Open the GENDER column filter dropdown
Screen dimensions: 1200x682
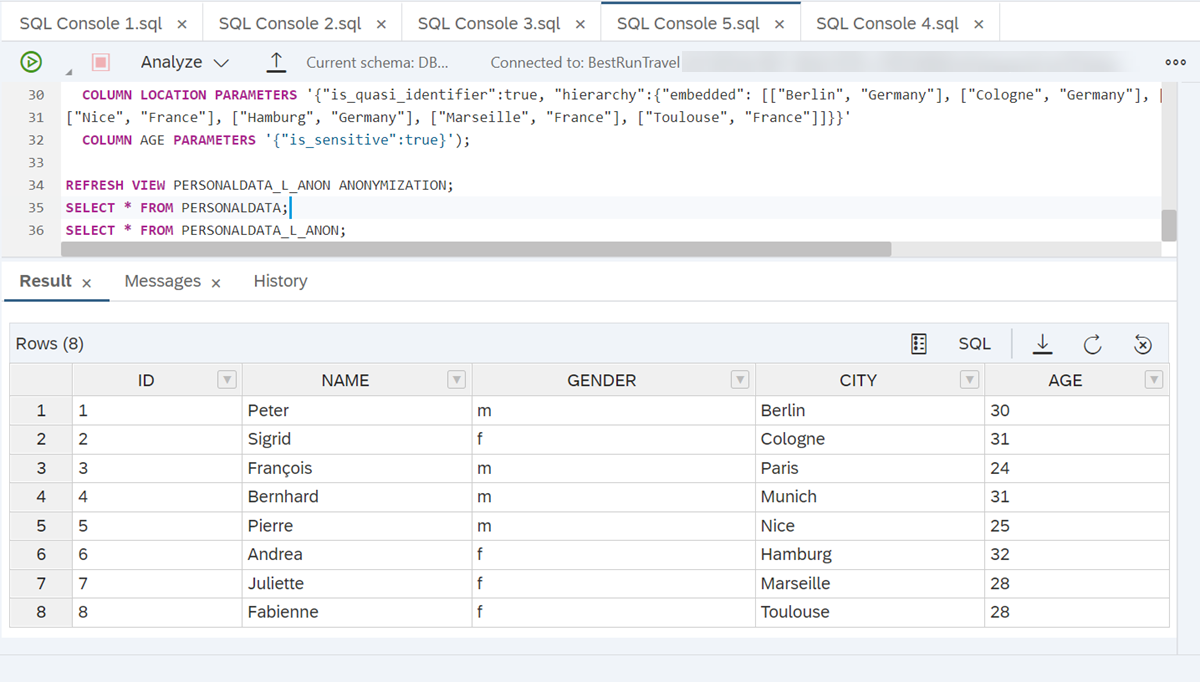click(x=740, y=380)
